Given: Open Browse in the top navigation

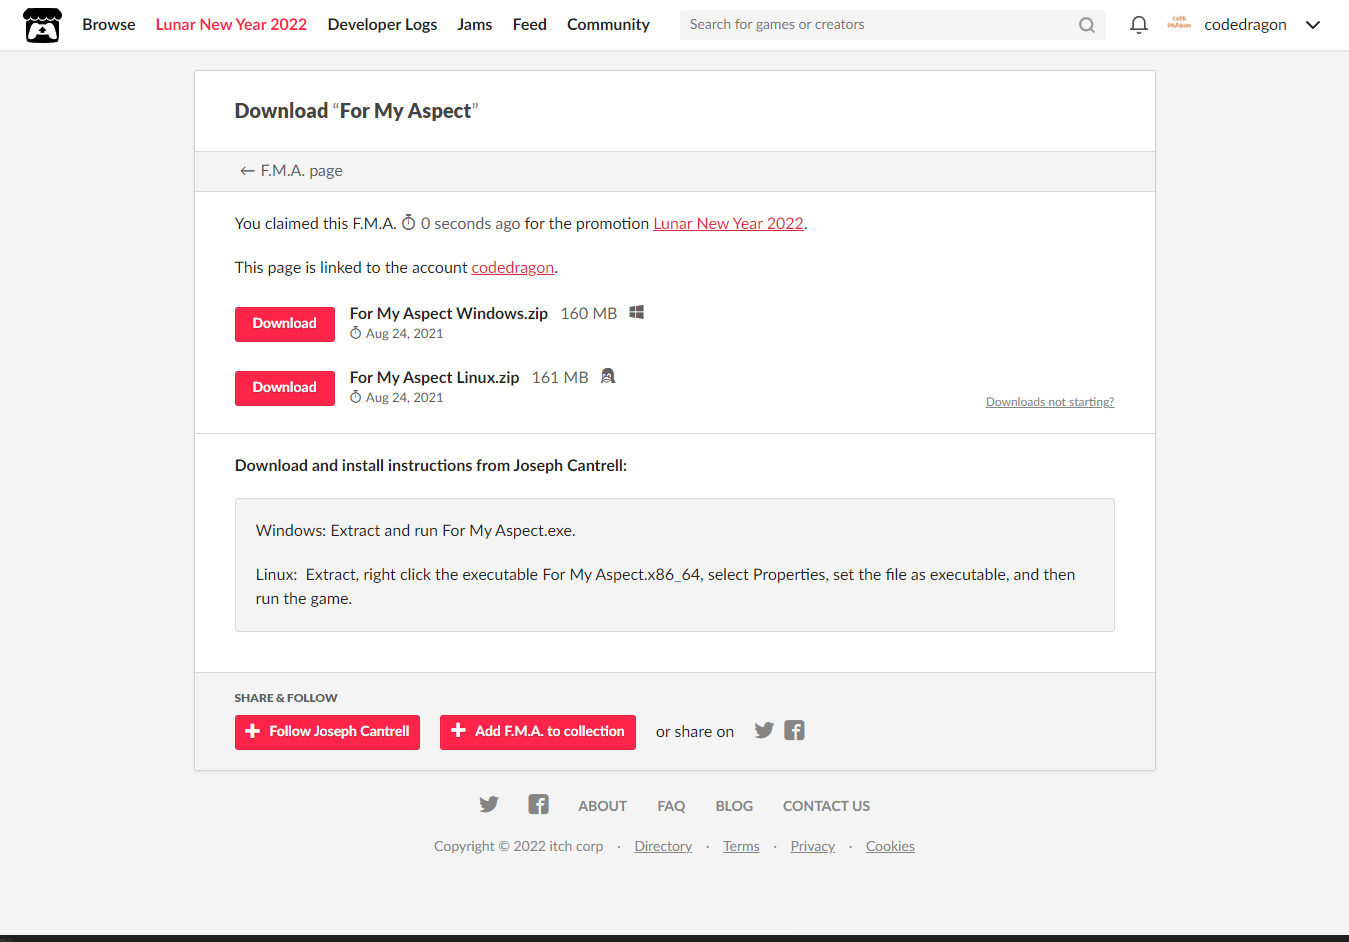Looking at the screenshot, I should (x=109, y=25).
